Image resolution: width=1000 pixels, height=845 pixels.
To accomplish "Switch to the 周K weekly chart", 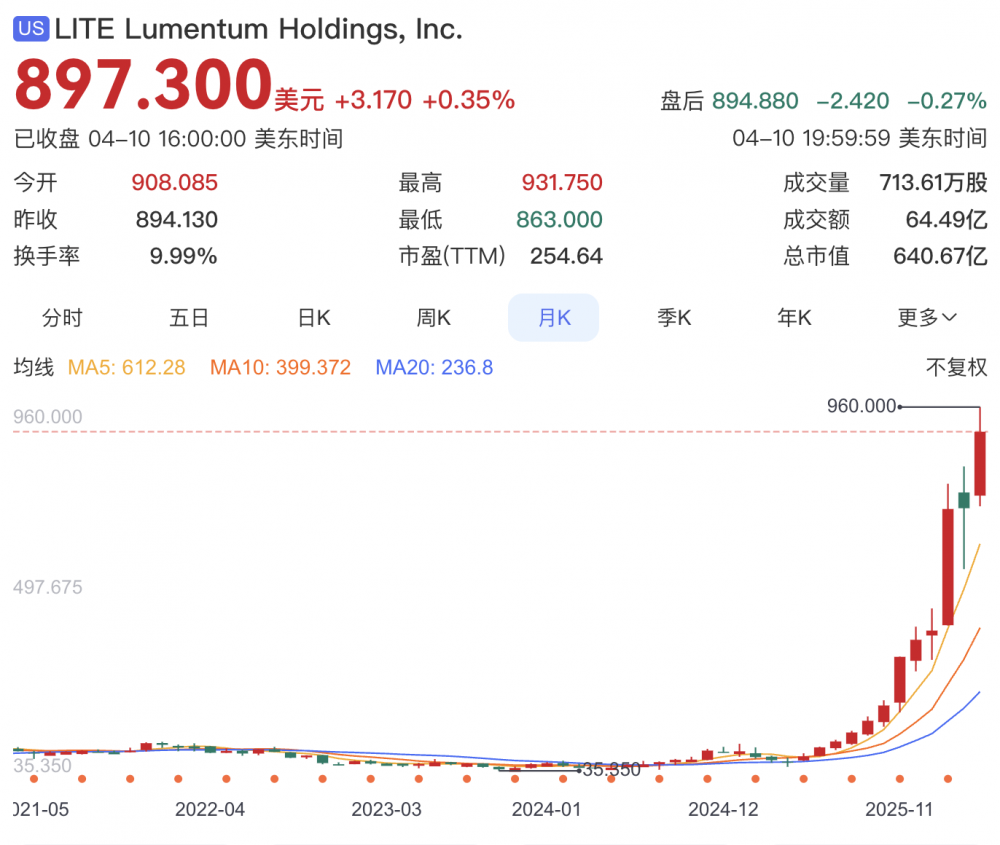I will coord(433,318).
